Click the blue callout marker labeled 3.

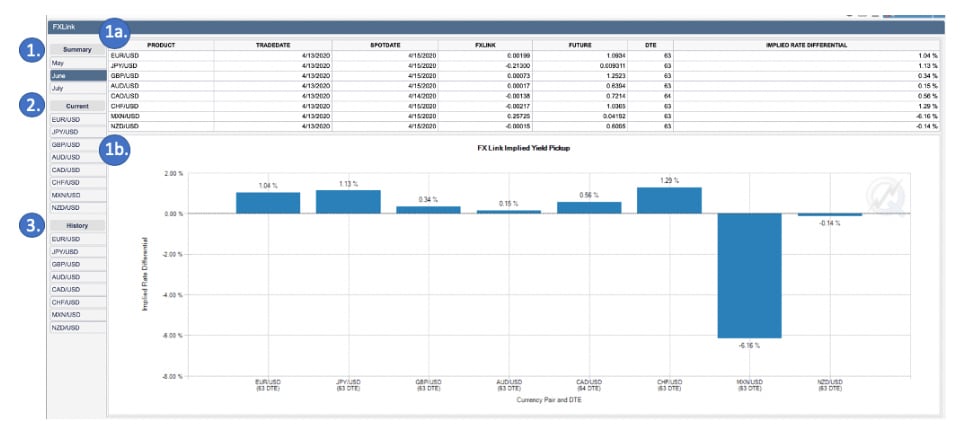point(33,226)
